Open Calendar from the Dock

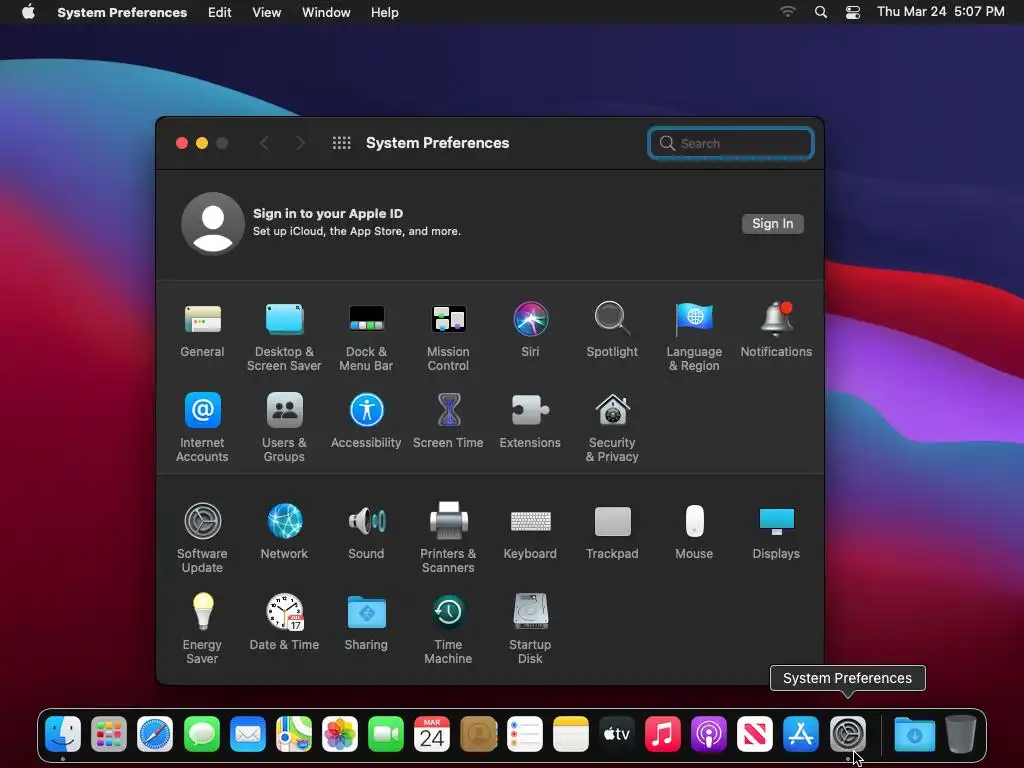point(432,734)
